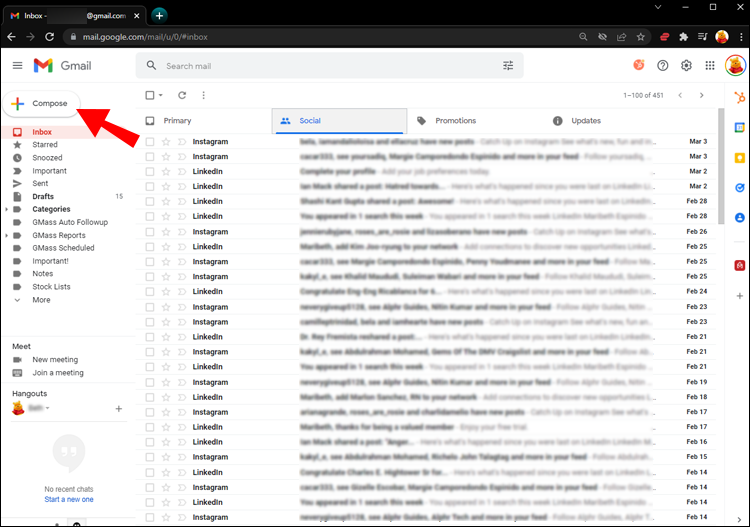Open Stock Lists label
The image size is (750, 527).
pos(51,286)
